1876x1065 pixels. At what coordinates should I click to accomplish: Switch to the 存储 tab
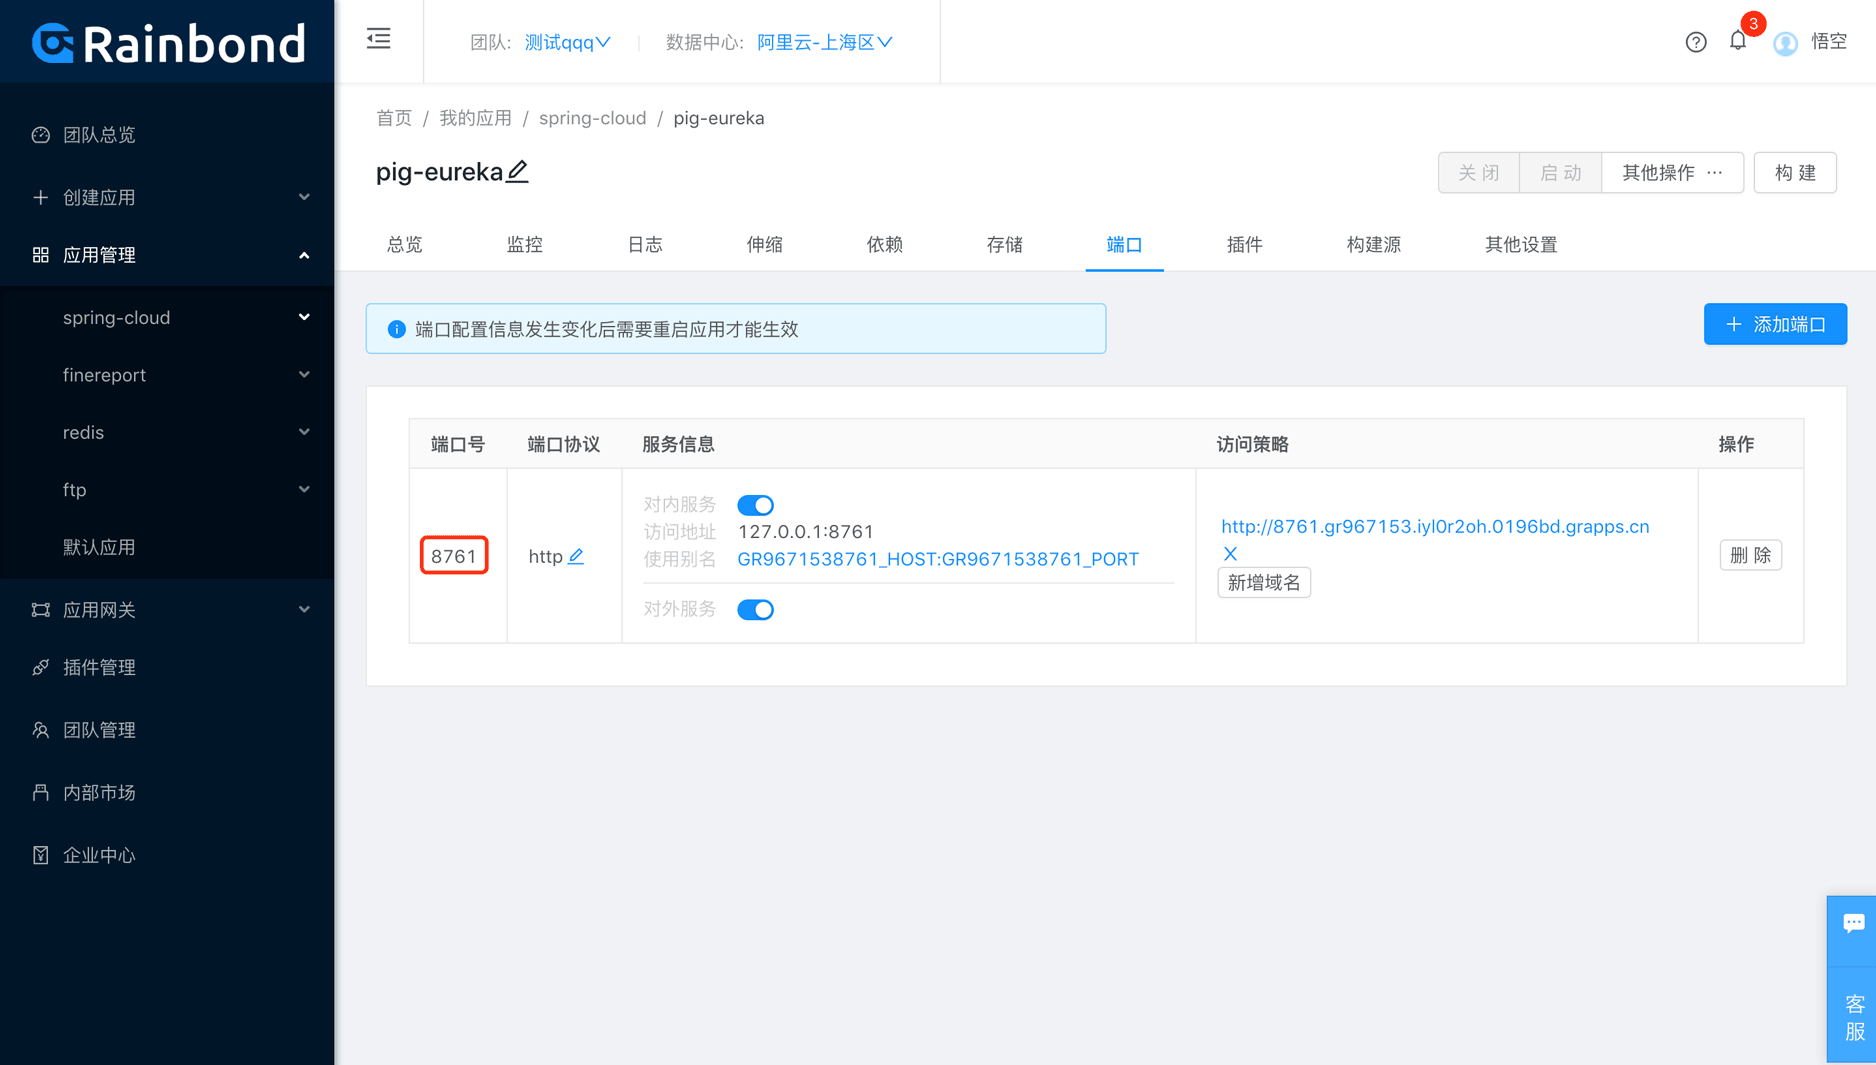click(1005, 244)
